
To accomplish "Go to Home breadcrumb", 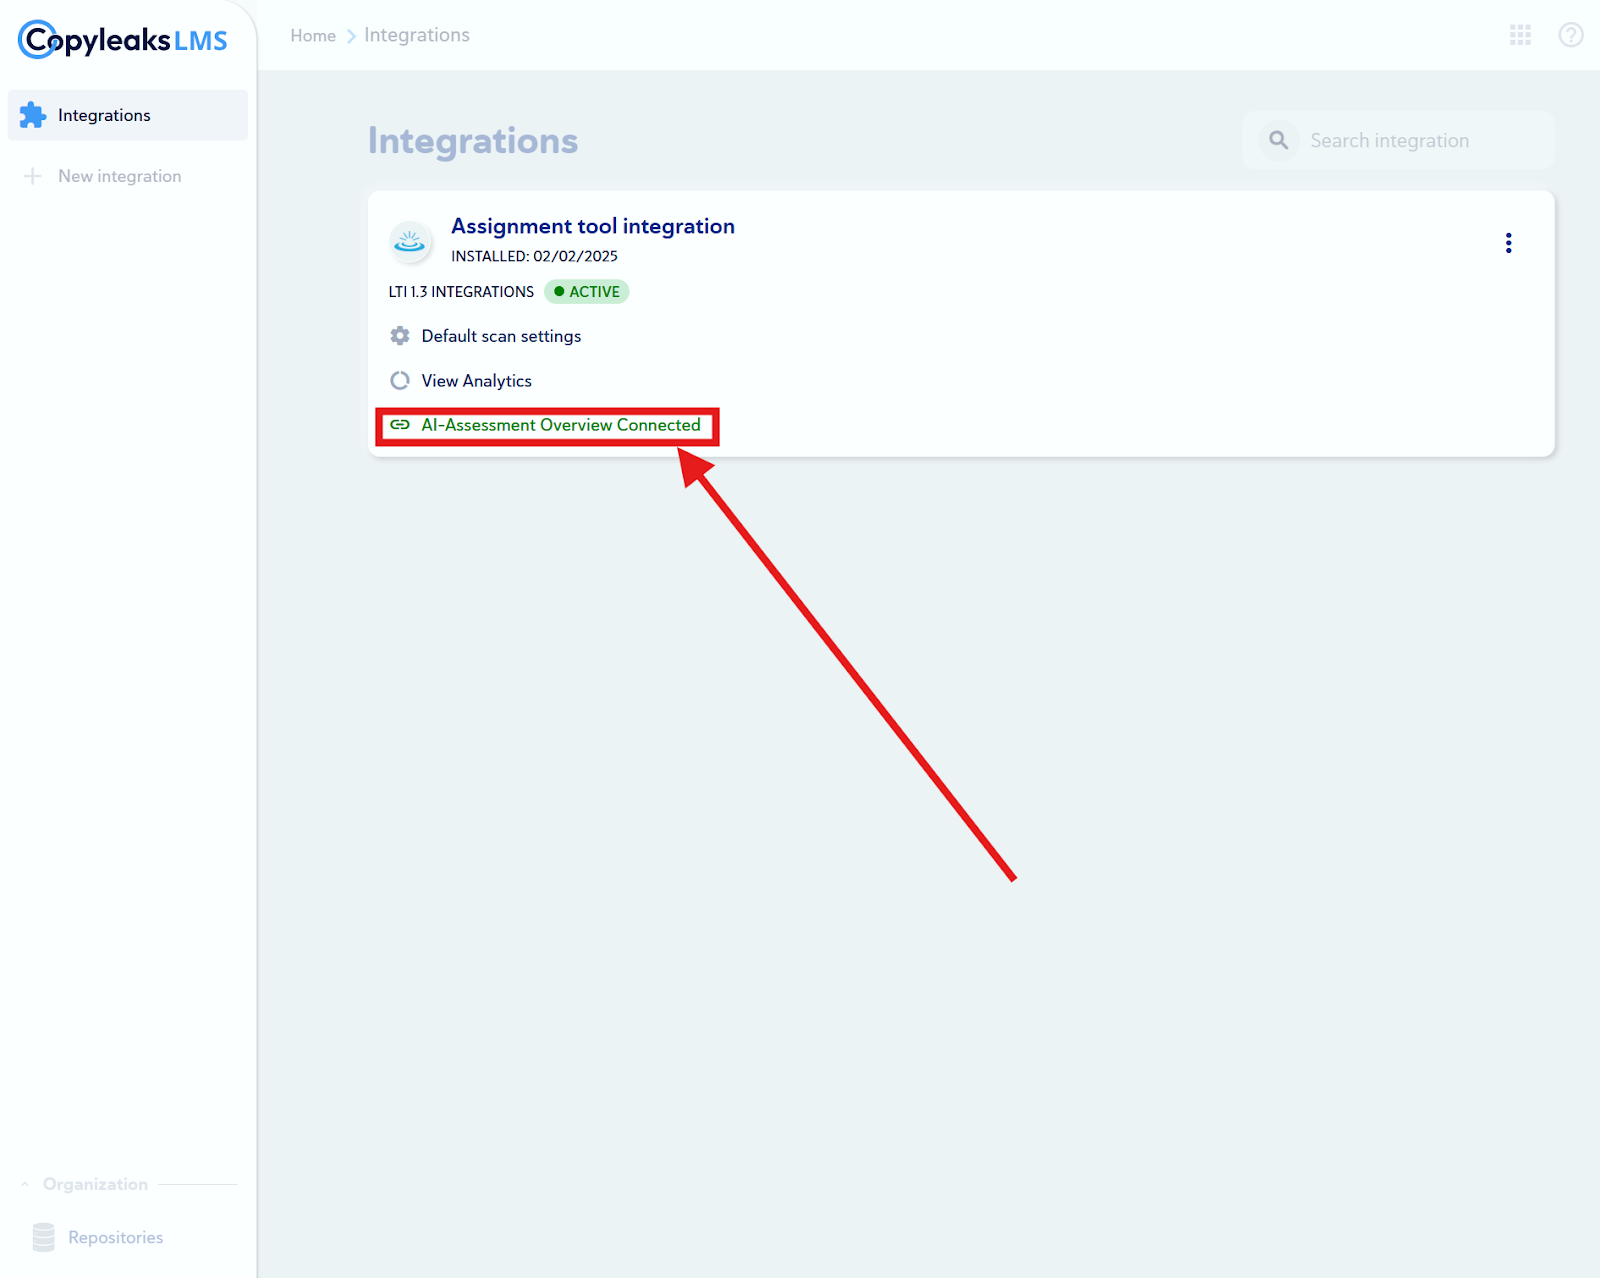I will (x=313, y=35).
